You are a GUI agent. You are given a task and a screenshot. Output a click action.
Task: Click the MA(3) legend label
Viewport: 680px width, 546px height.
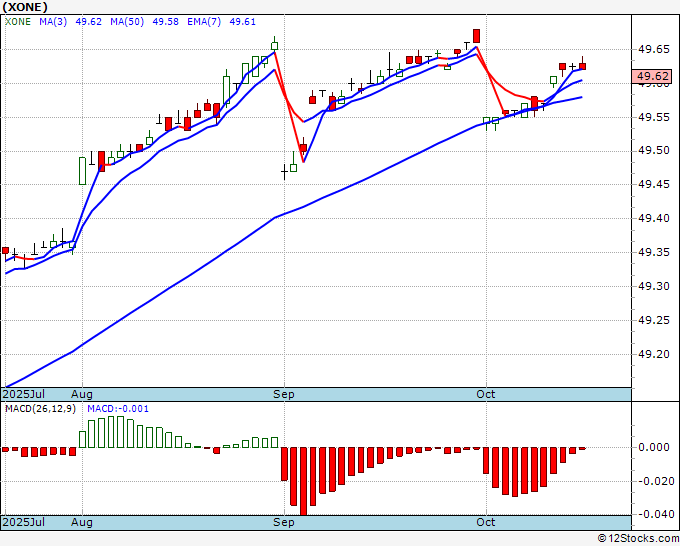[53, 22]
